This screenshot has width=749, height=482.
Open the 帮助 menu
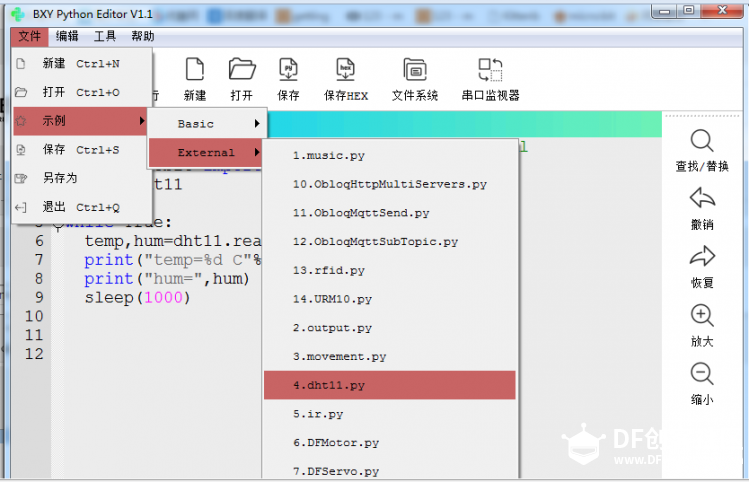[x=142, y=36]
